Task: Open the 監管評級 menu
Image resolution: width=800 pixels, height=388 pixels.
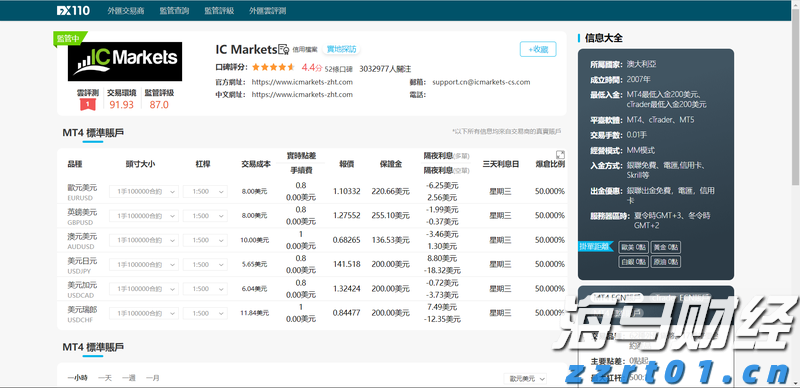Action: point(219,11)
